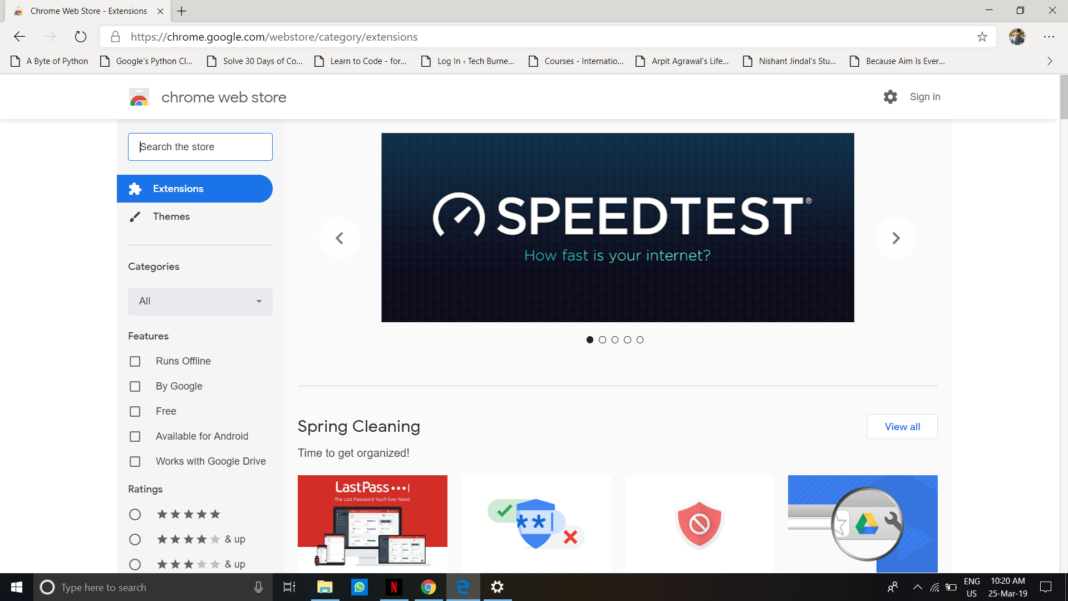Check Available for Android filter
Screen dimensions: 1068x601
[135, 436]
